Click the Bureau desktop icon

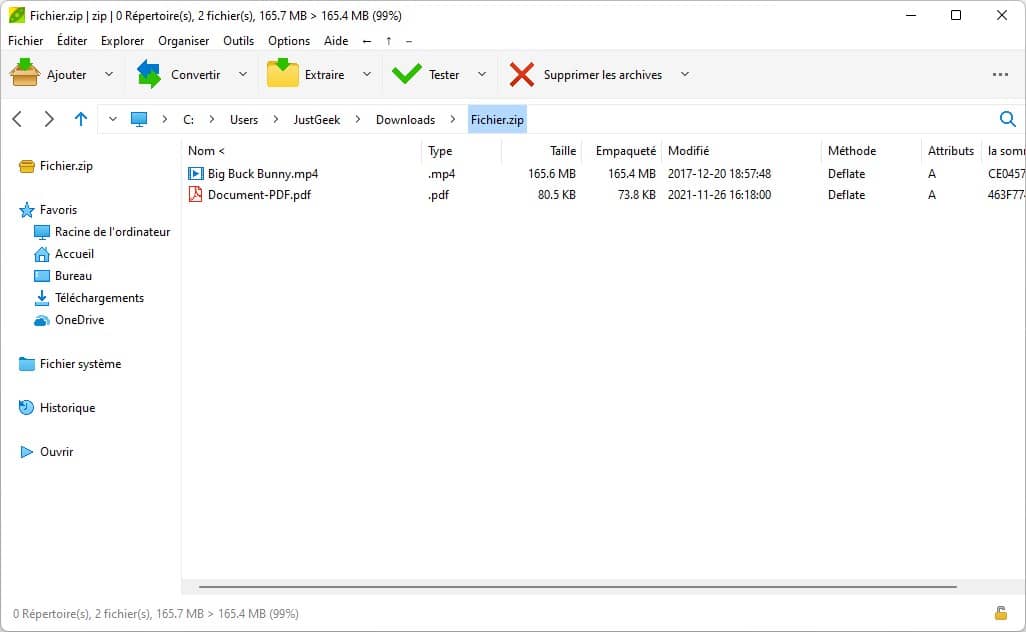point(42,276)
